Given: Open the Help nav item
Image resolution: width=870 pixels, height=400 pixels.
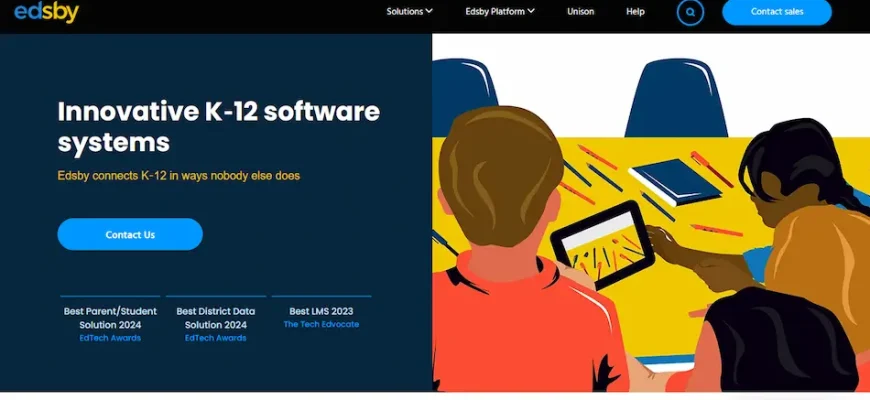Looking at the screenshot, I should pyautogui.click(x=635, y=12).
